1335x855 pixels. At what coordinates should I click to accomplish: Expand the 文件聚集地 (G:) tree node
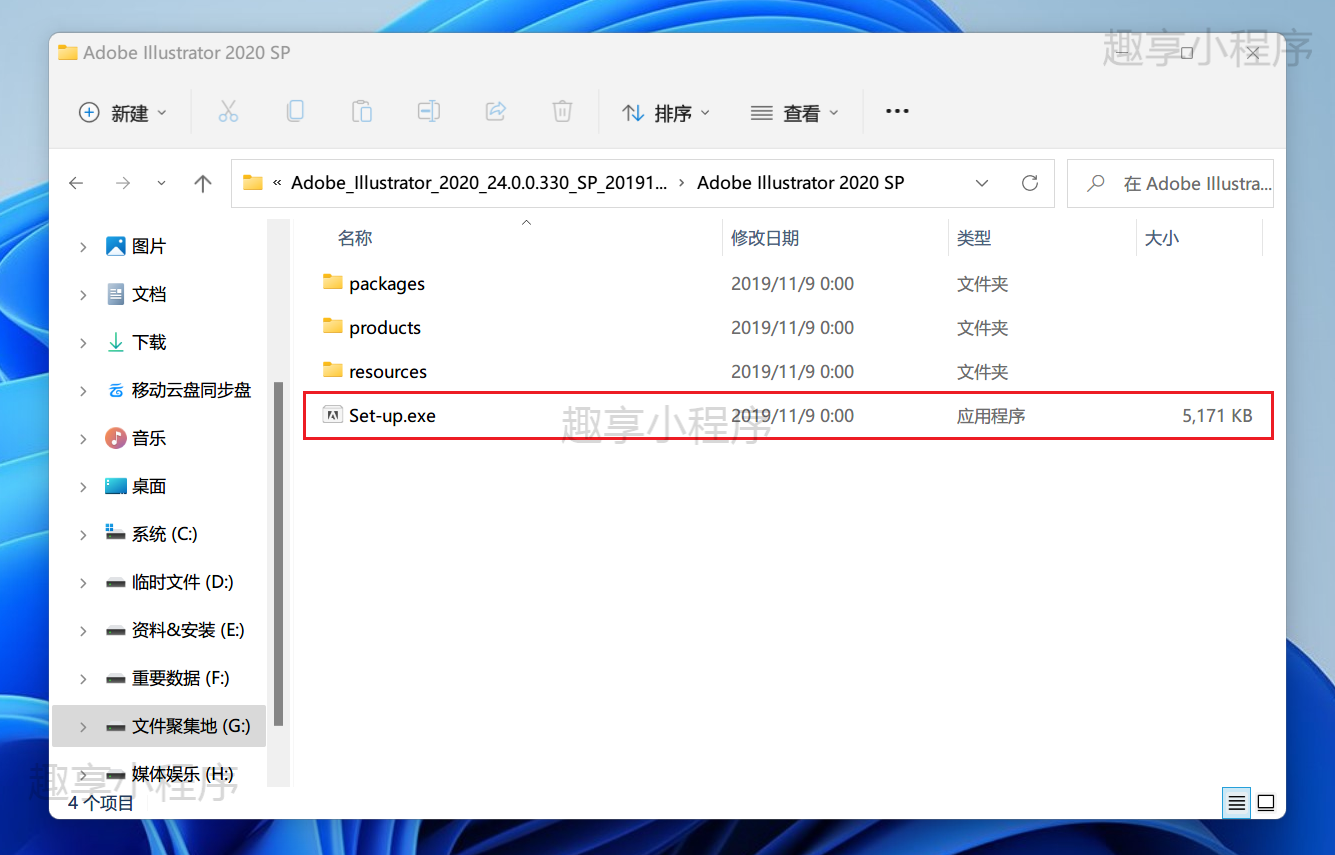click(x=83, y=726)
